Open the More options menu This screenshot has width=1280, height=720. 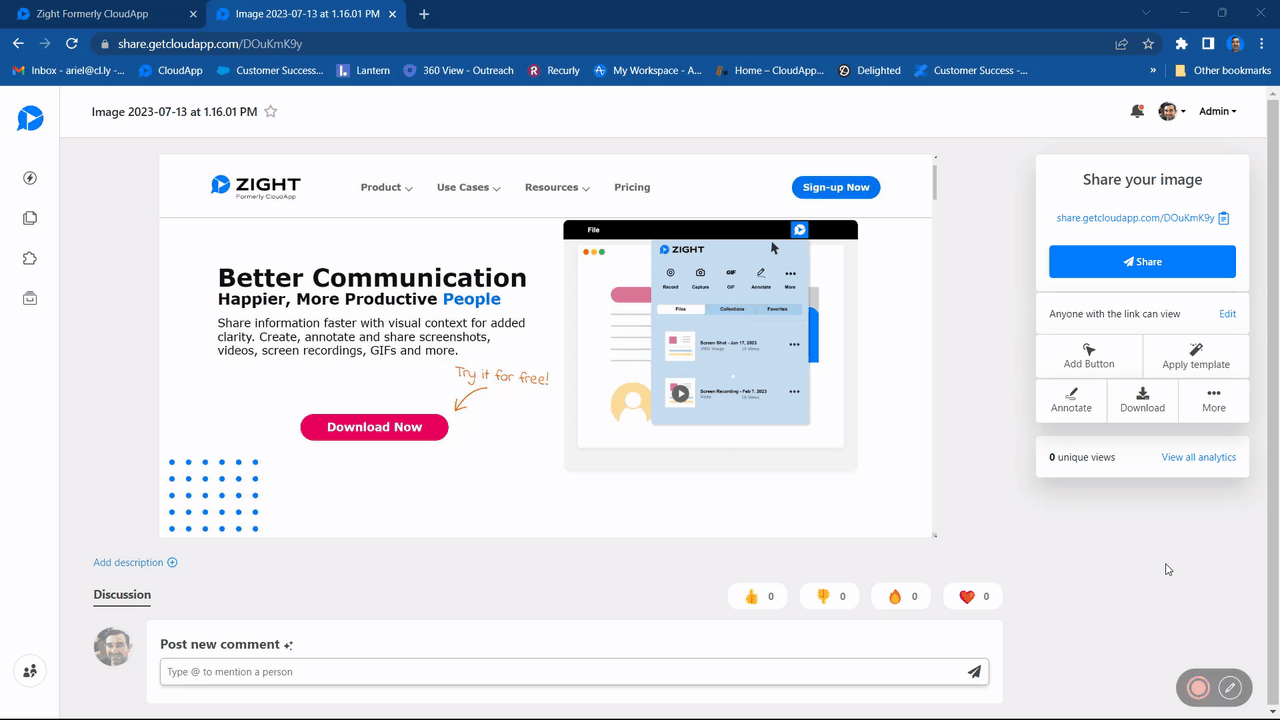click(1213, 400)
